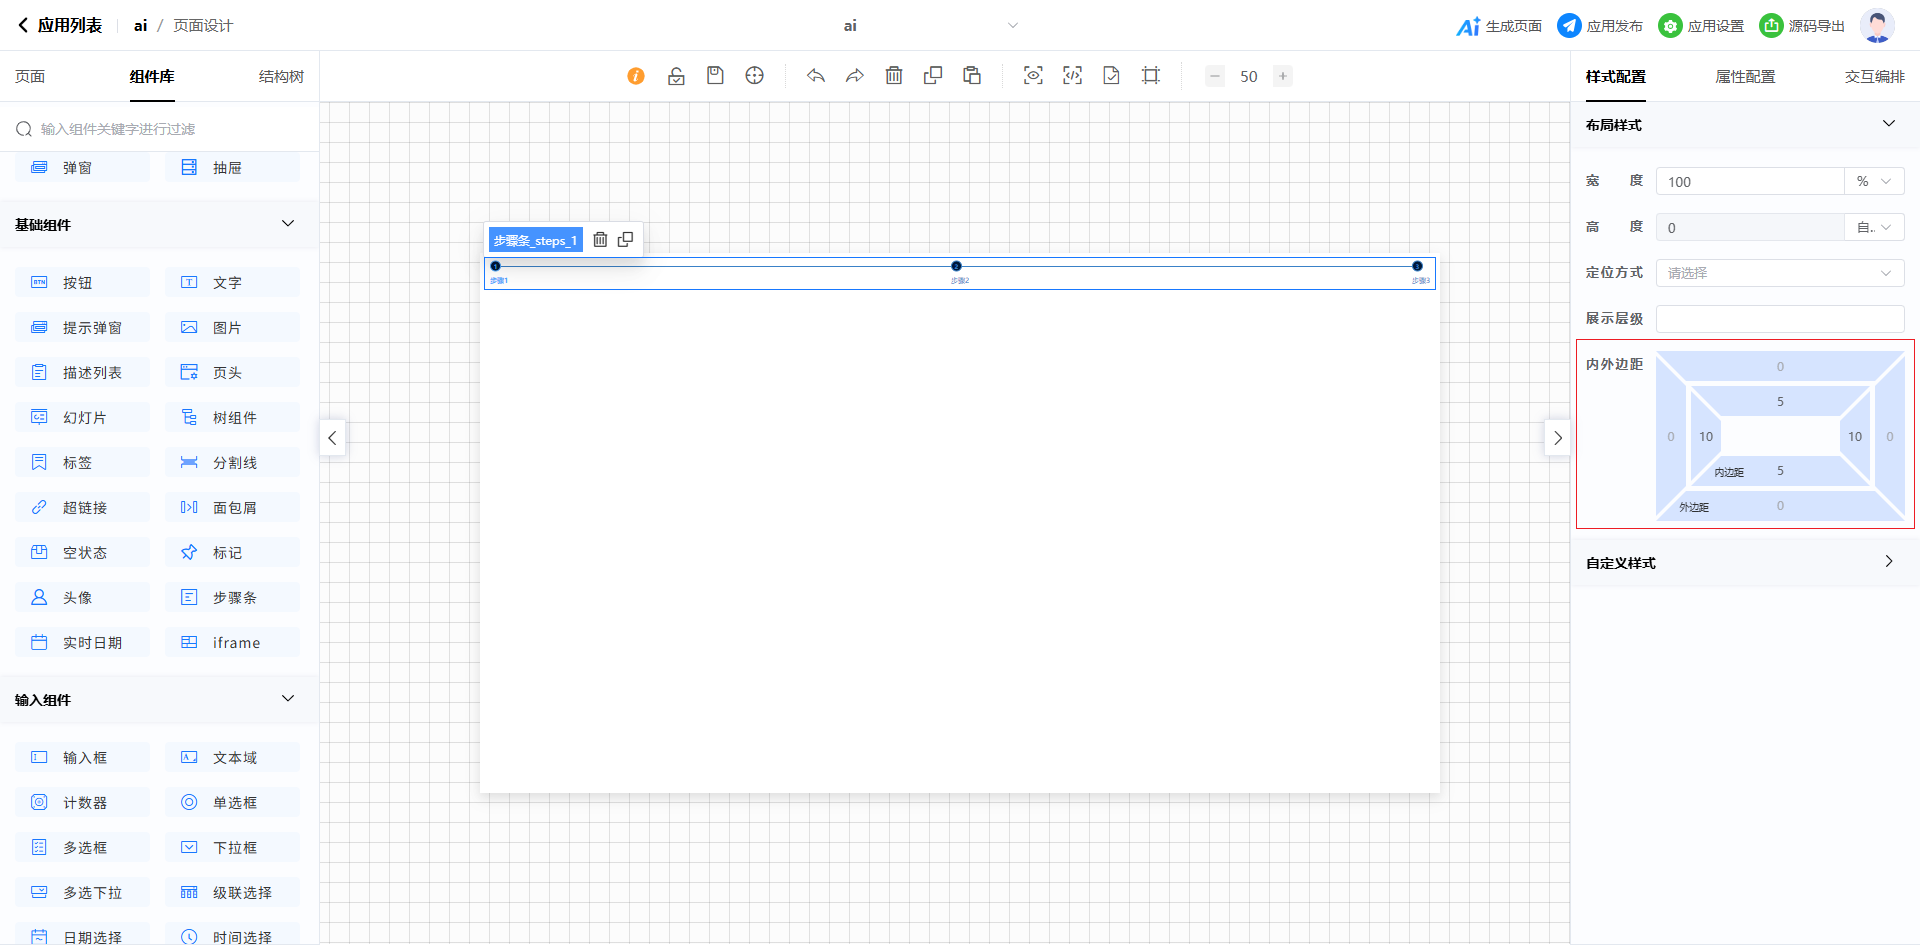
Task: Collapse the left panel with the arrow
Action: pyautogui.click(x=332, y=438)
